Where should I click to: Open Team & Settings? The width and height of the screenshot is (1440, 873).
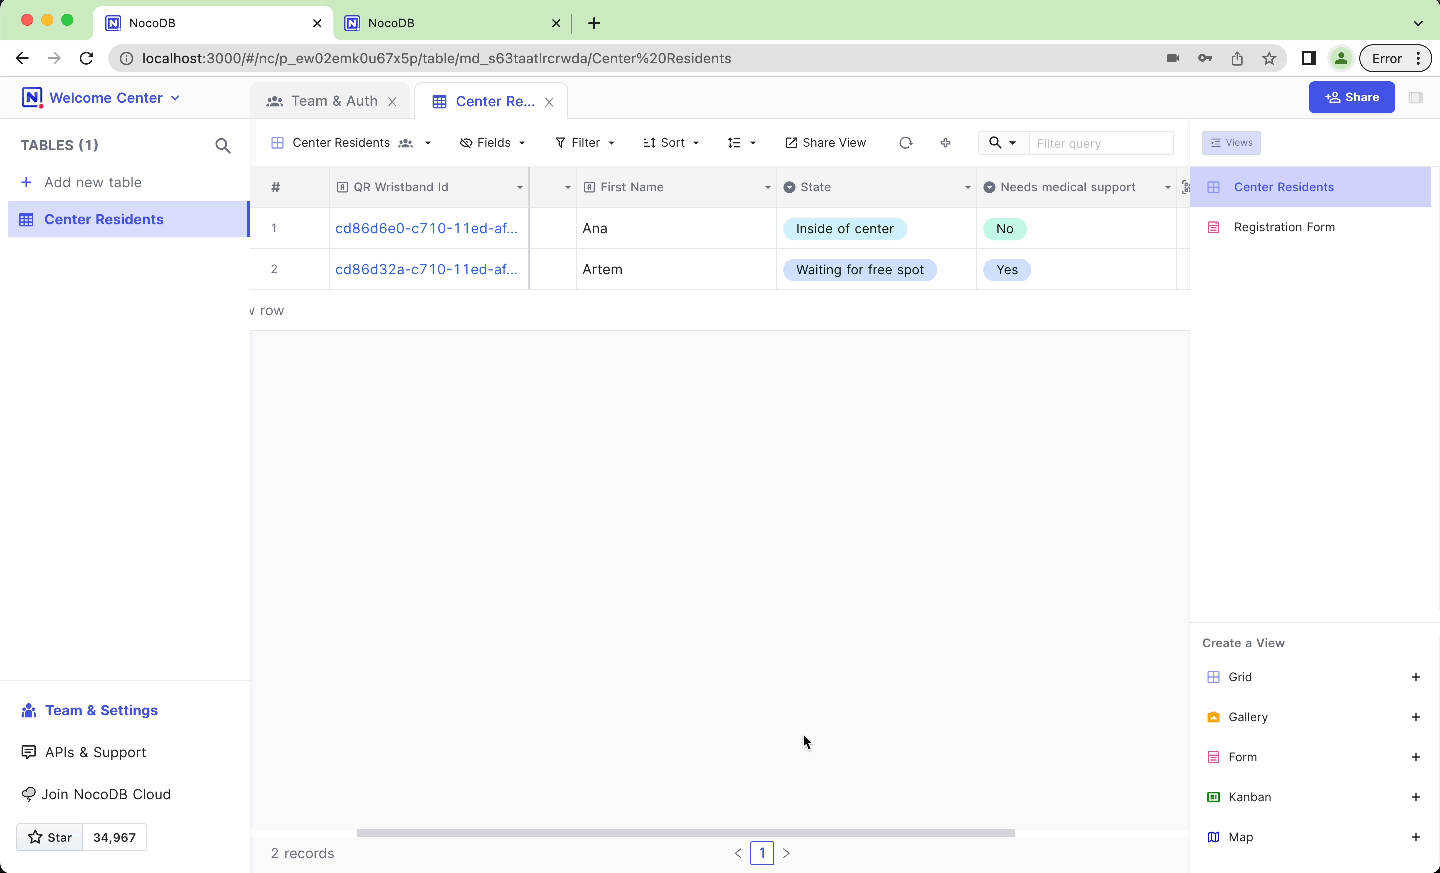click(90, 710)
